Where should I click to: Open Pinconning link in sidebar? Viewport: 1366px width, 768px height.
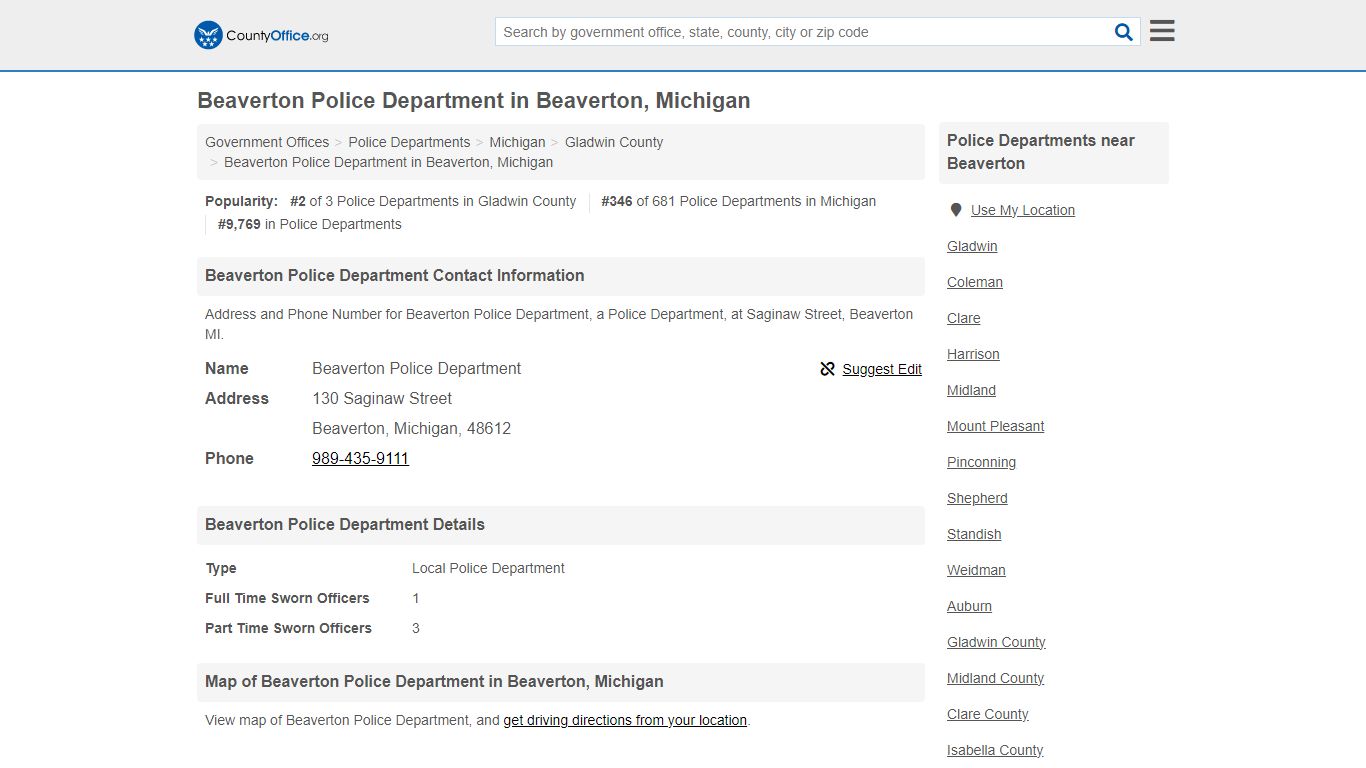pyautogui.click(x=981, y=462)
